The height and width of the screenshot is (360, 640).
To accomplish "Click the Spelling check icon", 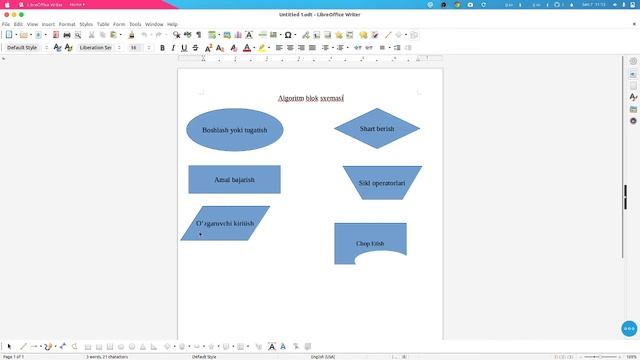I will pos(187,35).
